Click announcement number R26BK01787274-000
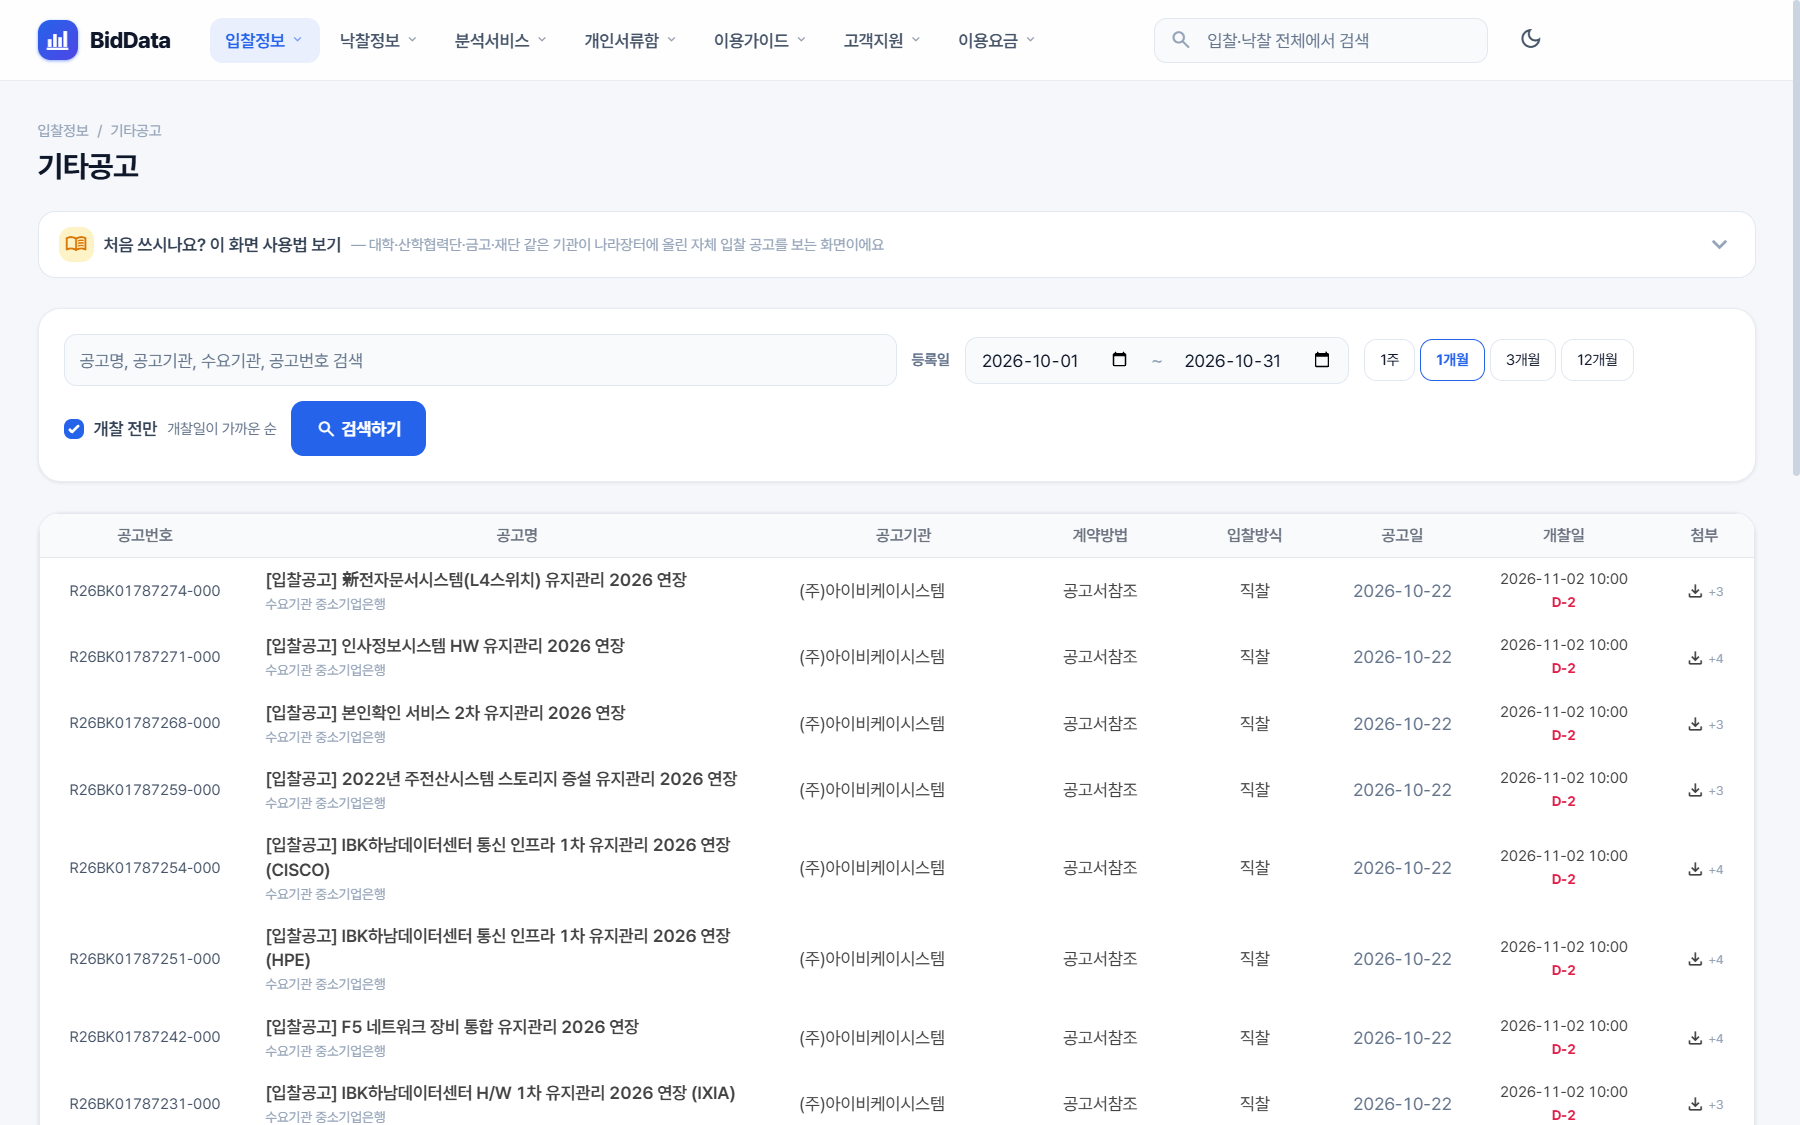Viewport: 1800px width, 1125px height. pyautogui.click(x=145, y=591)
